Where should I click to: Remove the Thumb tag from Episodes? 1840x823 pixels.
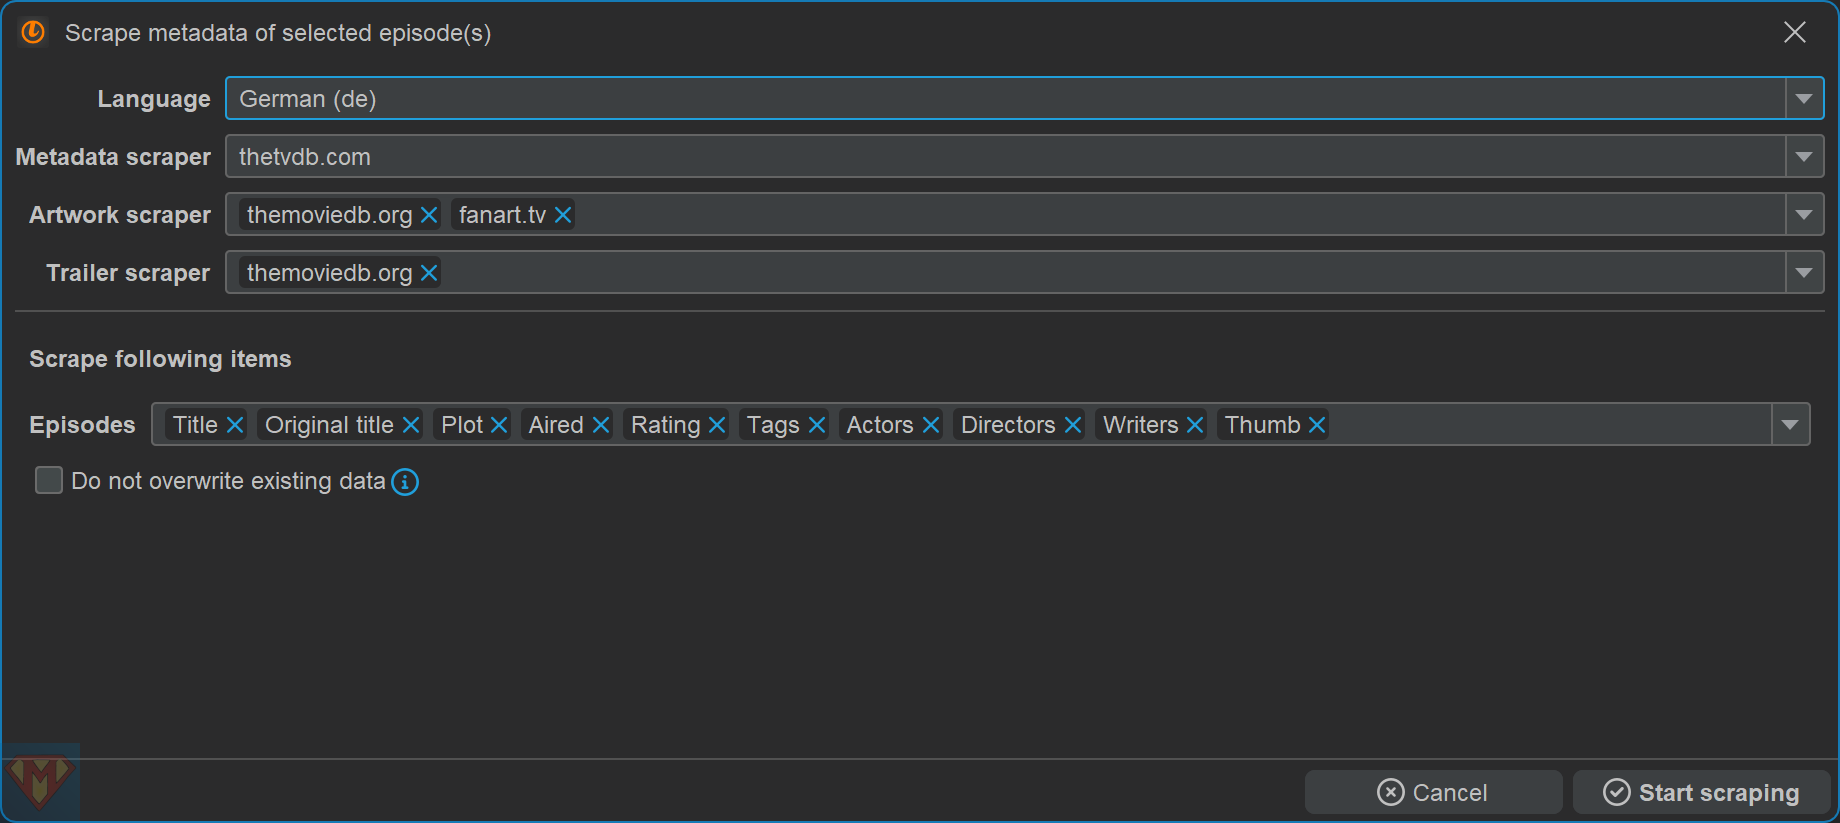1317,425
